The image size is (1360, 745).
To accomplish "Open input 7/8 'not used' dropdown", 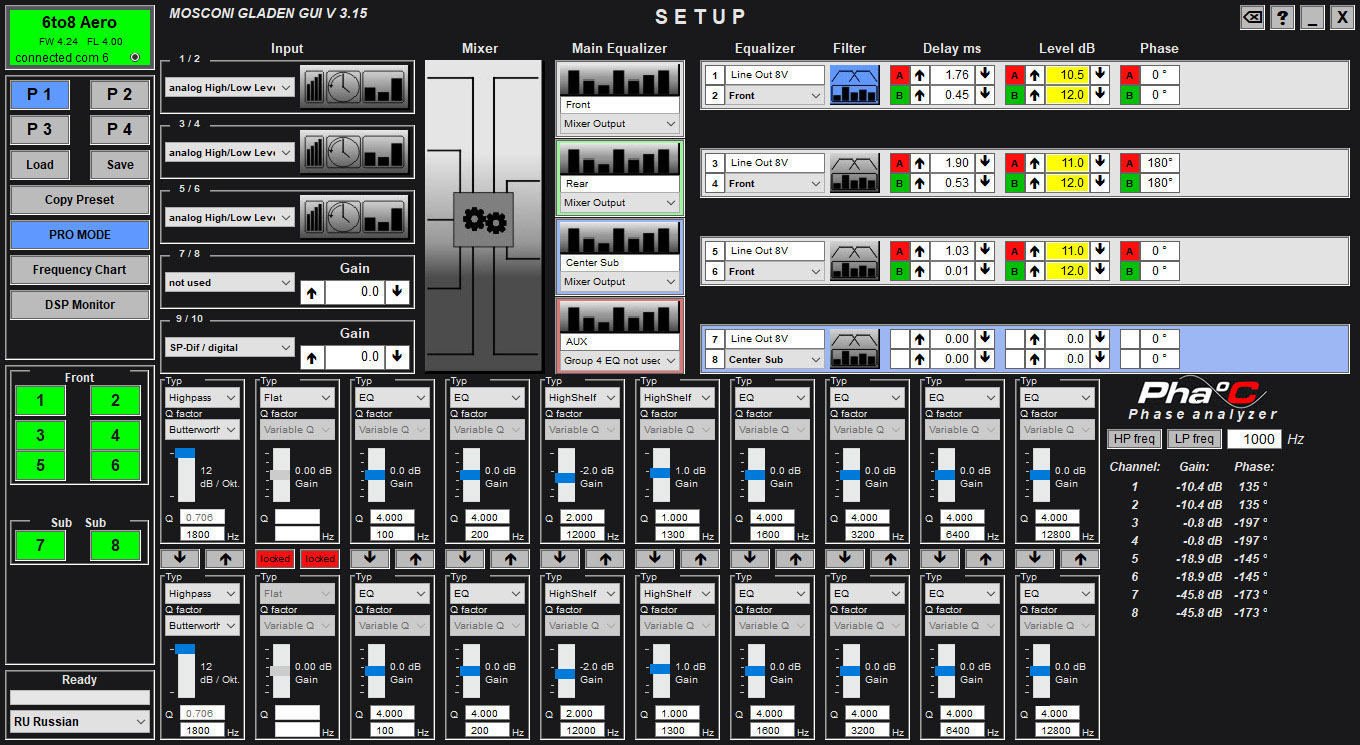I will click(x=230, y=283).
